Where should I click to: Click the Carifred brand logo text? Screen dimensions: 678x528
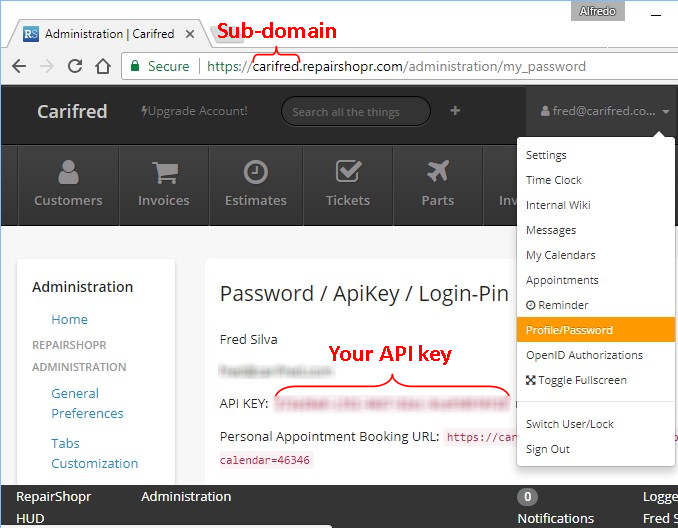(72, 112)
